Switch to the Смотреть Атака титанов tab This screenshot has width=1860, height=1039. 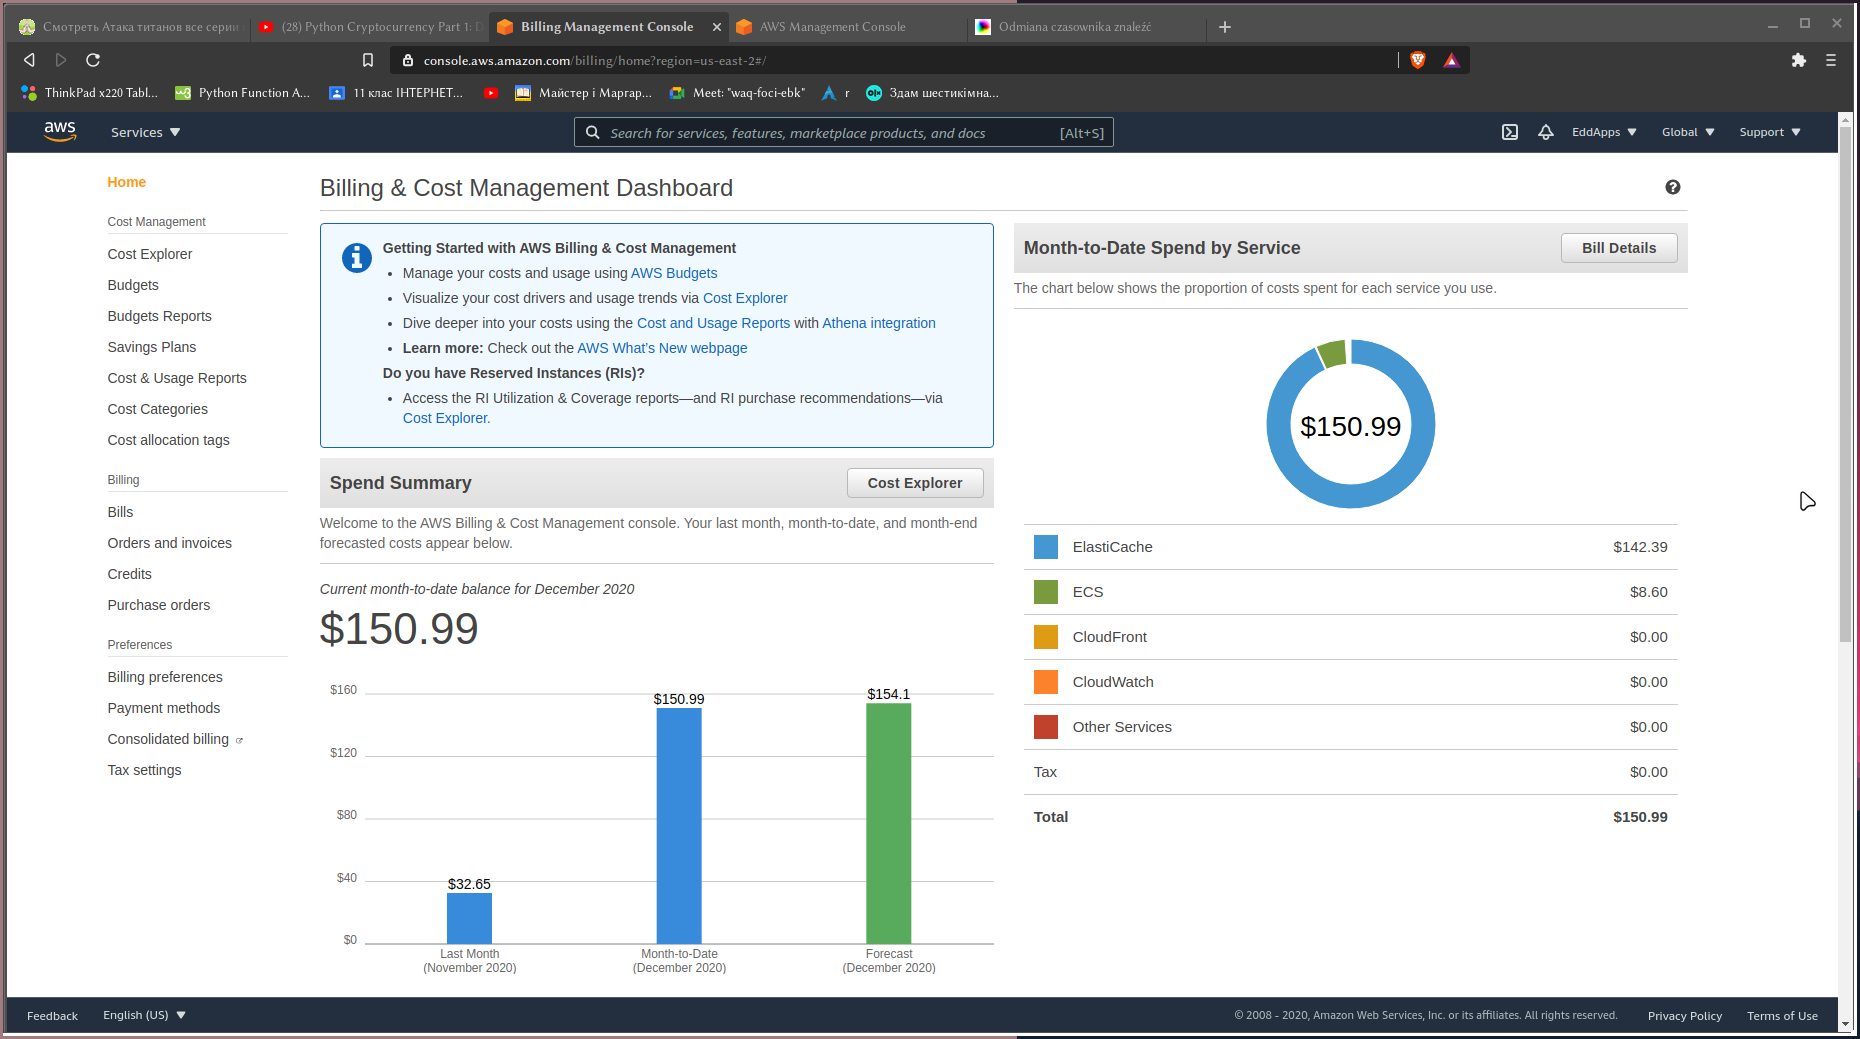pyautogui.click(x=130, y=27)
